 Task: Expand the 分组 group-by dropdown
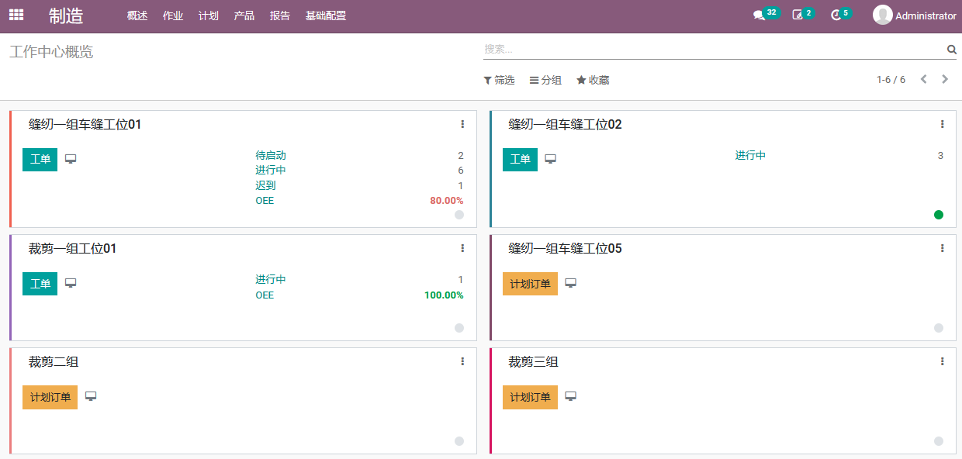[545, 80]
